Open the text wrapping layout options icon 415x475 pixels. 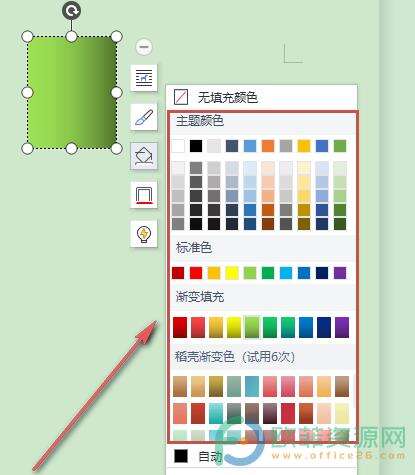pyautogui.click(x=144, y=78)
